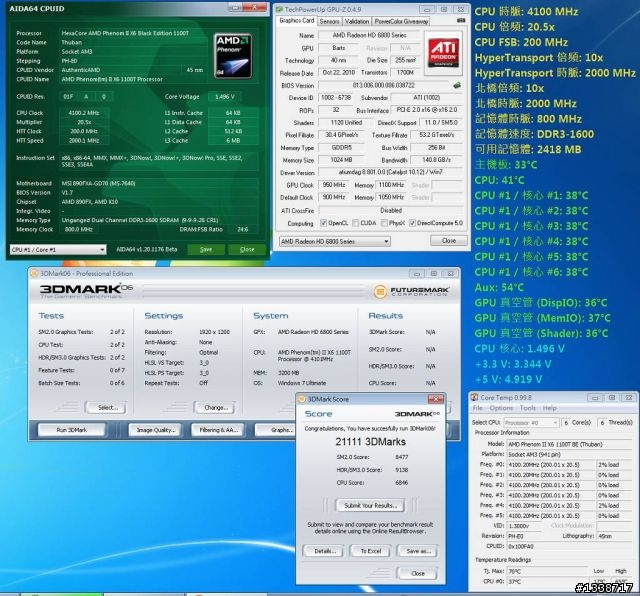This screenshot has width=640, height=596.
Task: Click Save in AIDA64 CPUID window
Action: [x=206, y=249]
